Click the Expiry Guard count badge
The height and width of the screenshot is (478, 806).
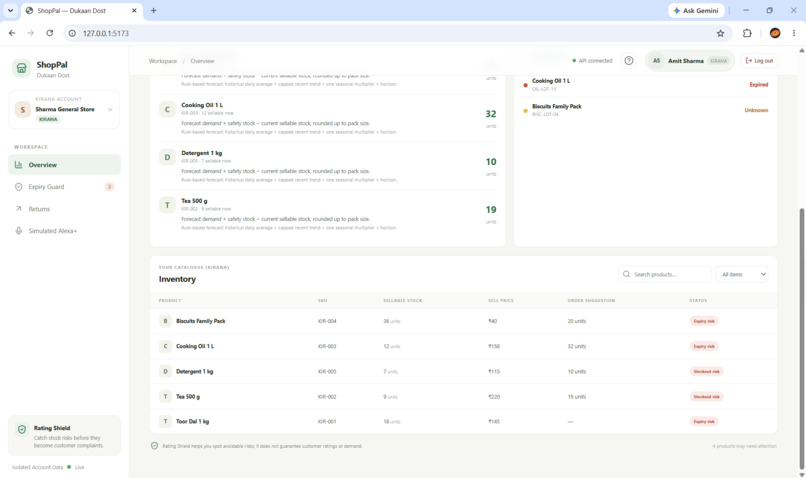click(109, 187)
